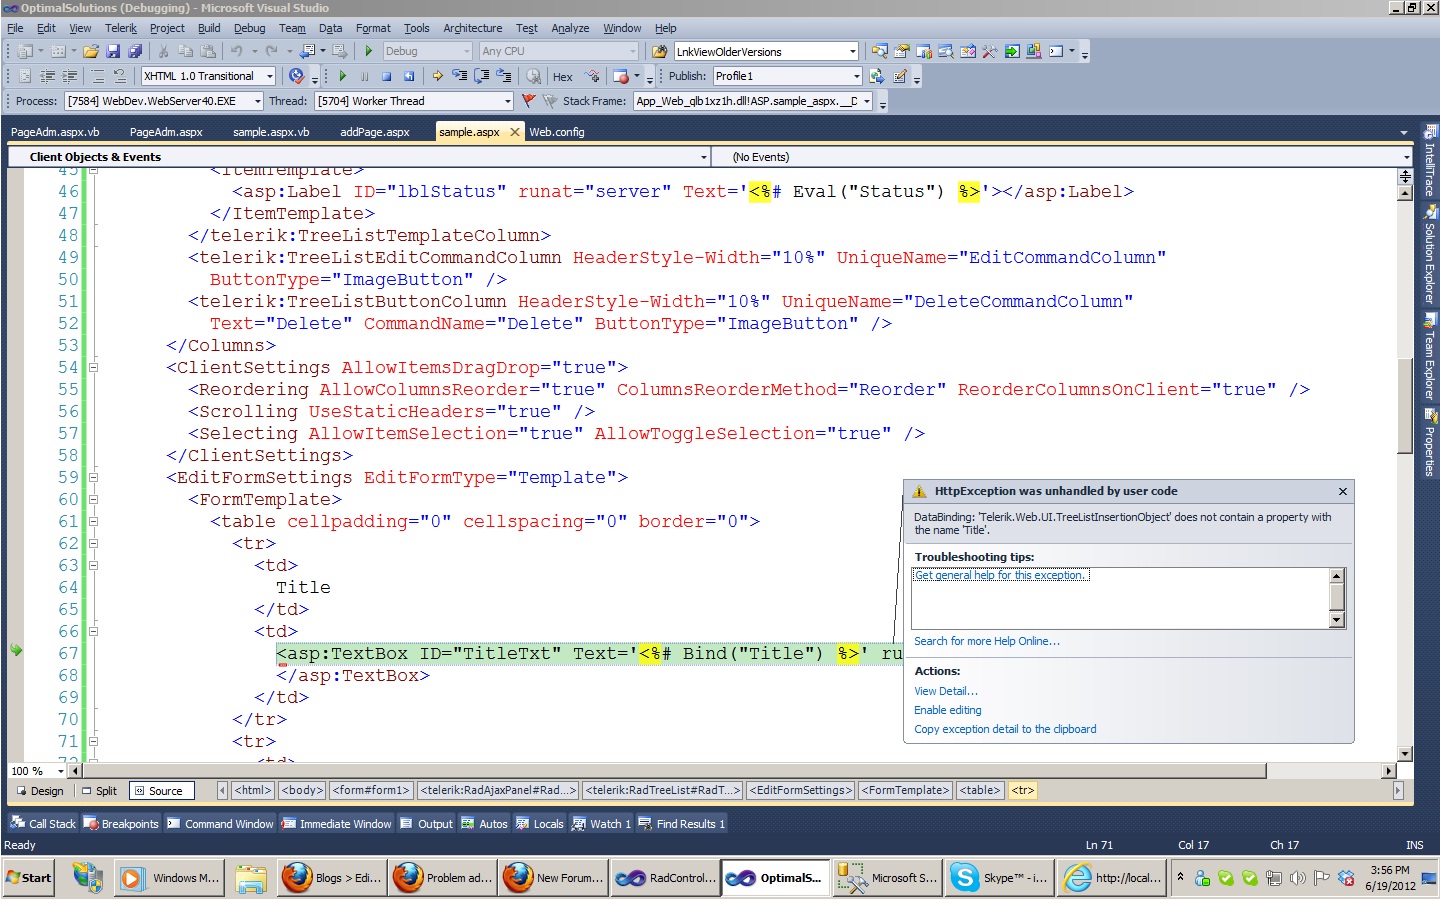The image size is (1440, 900).
Task: Click the Save All icon
Action: pyautogui.click(x=134, y=51)
